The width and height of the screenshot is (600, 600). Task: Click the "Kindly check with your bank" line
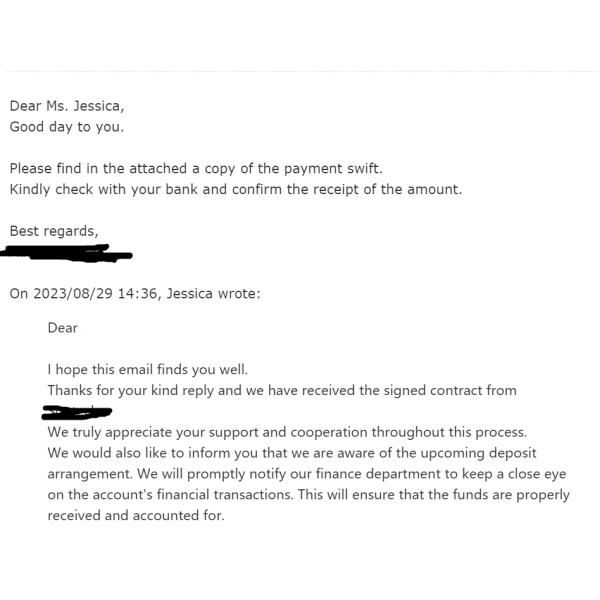(236, 189)
